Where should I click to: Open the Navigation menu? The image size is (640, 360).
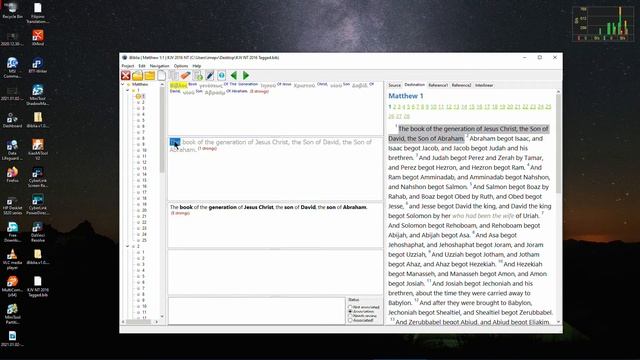(159, 66)
